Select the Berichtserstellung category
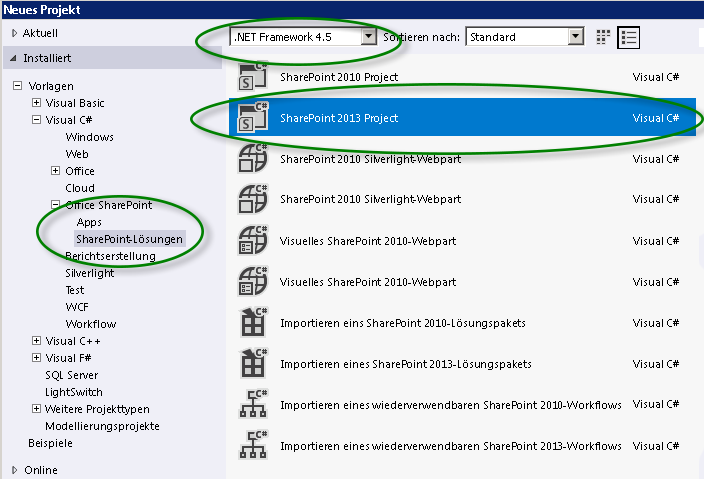Screen dimensions: 704x479 point(110,256)
